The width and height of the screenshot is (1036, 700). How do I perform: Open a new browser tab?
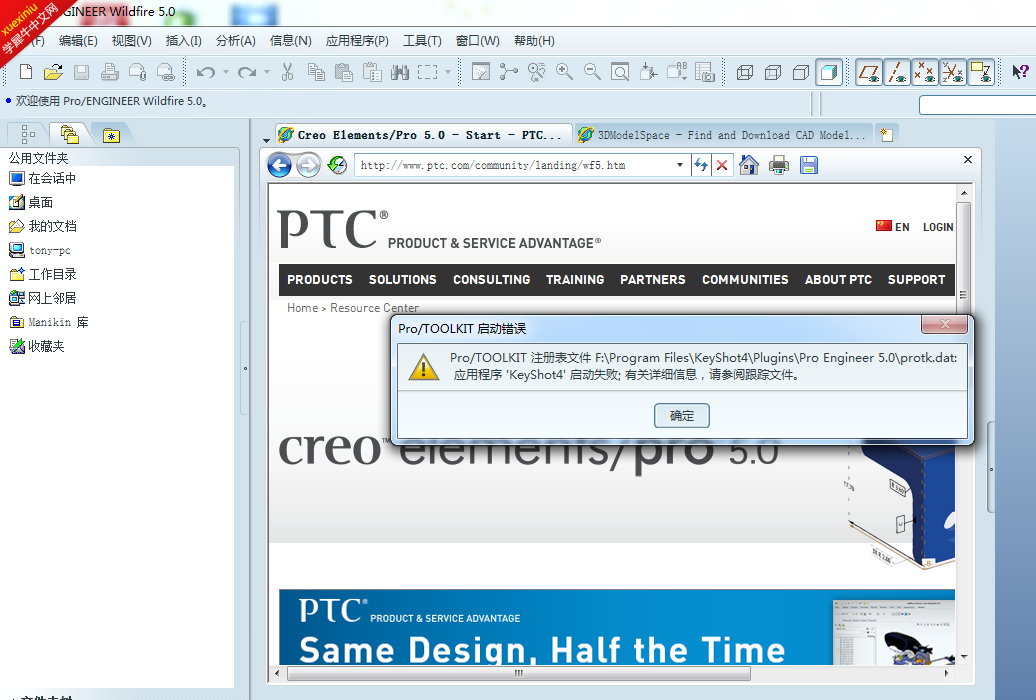point(887,135)
